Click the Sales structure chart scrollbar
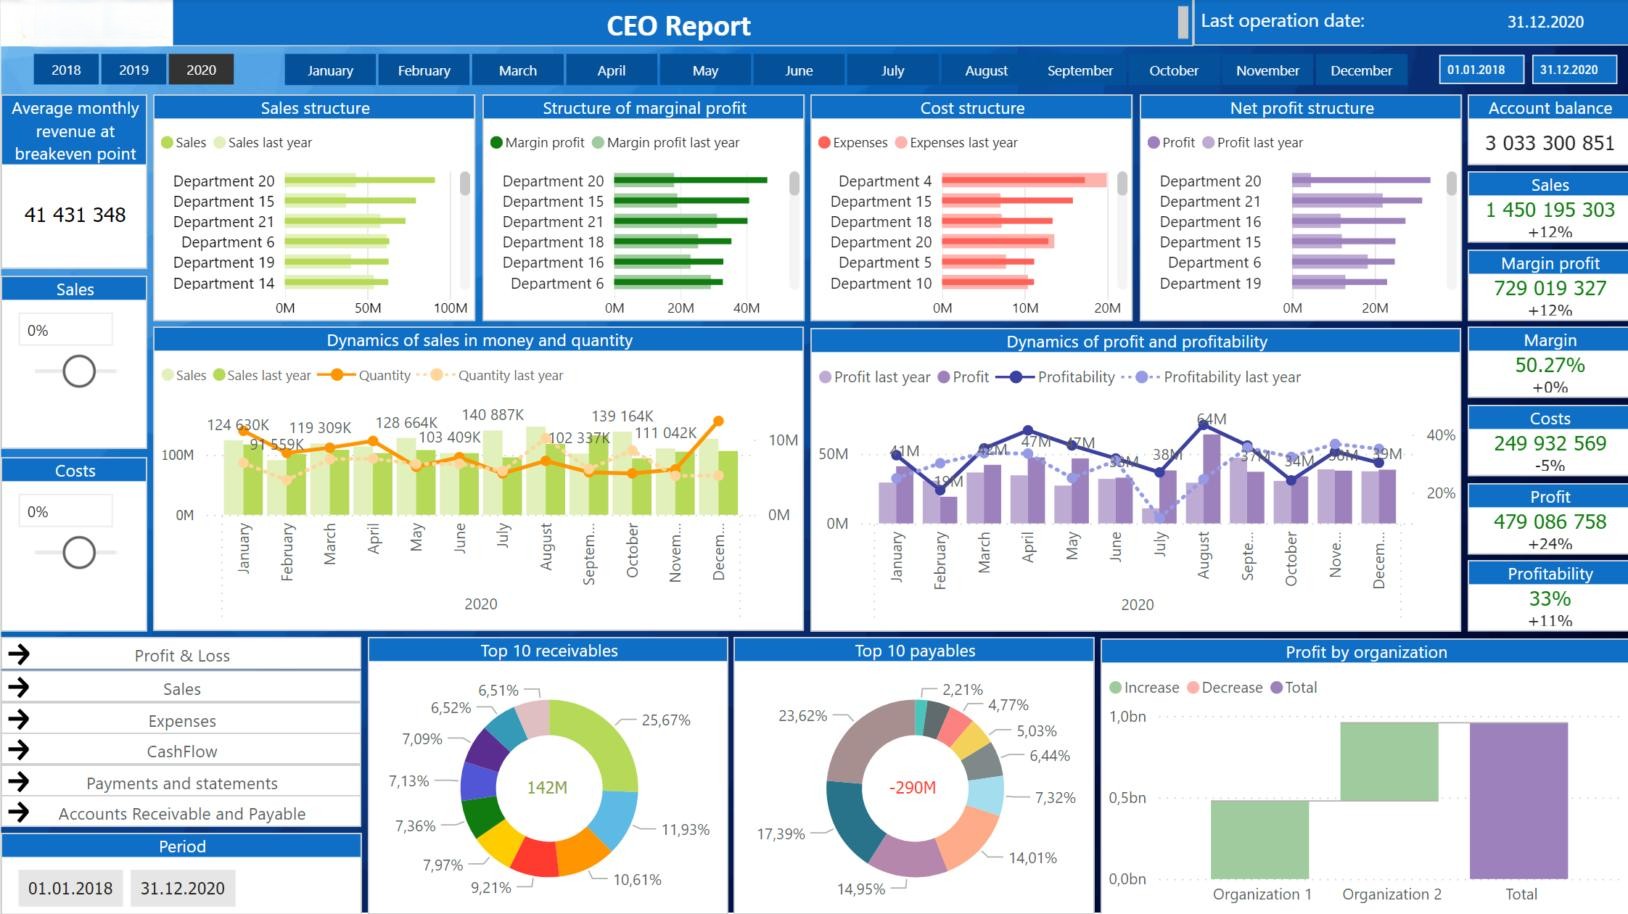The height and width of the screenshot is (914, 1628). tap(465, 183)
